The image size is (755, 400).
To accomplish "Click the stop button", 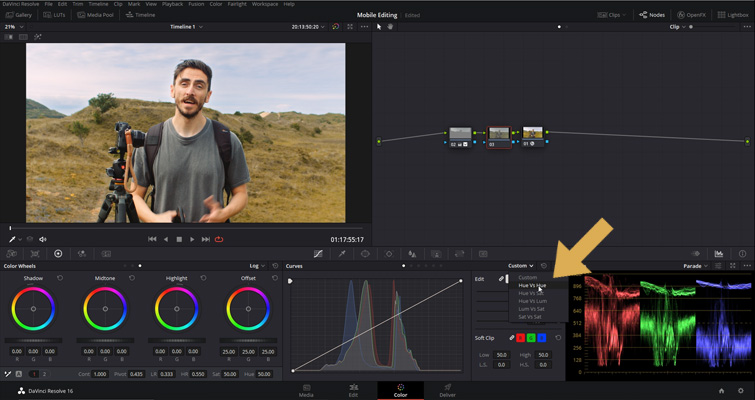I will [179, 239].
